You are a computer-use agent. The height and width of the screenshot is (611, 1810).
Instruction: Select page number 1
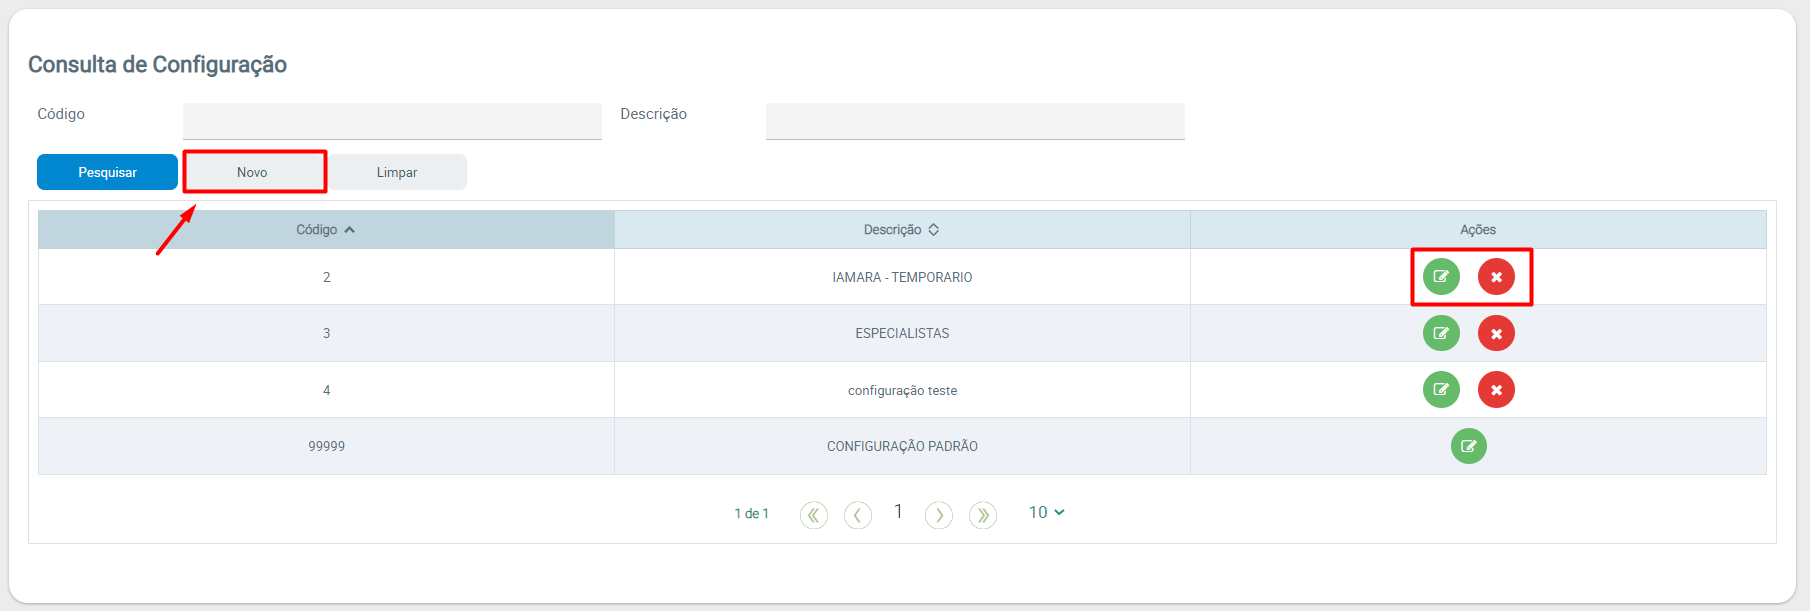pos(898,512)
